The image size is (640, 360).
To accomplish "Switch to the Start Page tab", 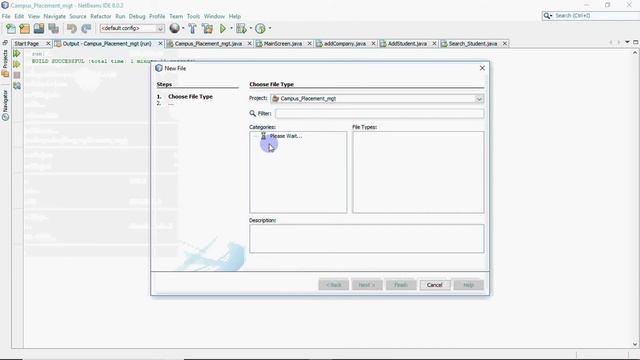I will point(27,43).
